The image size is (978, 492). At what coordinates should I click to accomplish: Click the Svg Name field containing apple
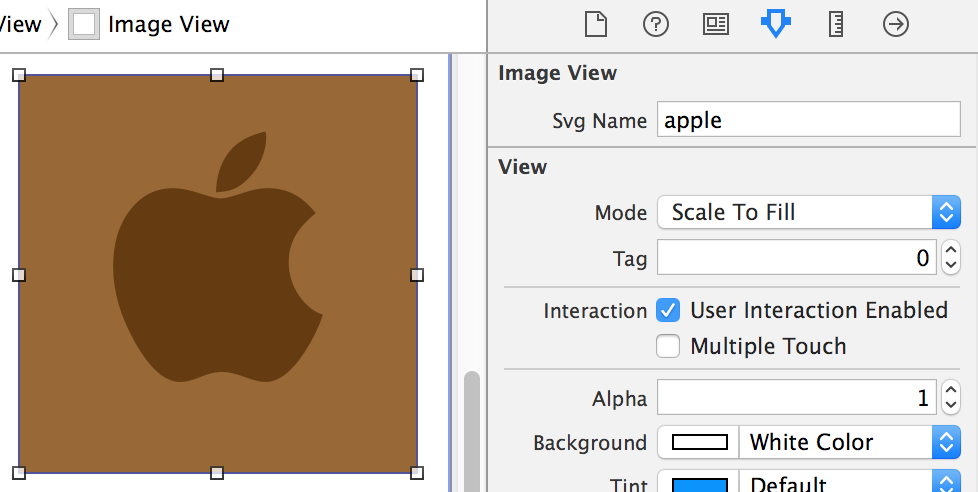click(808, 119)
